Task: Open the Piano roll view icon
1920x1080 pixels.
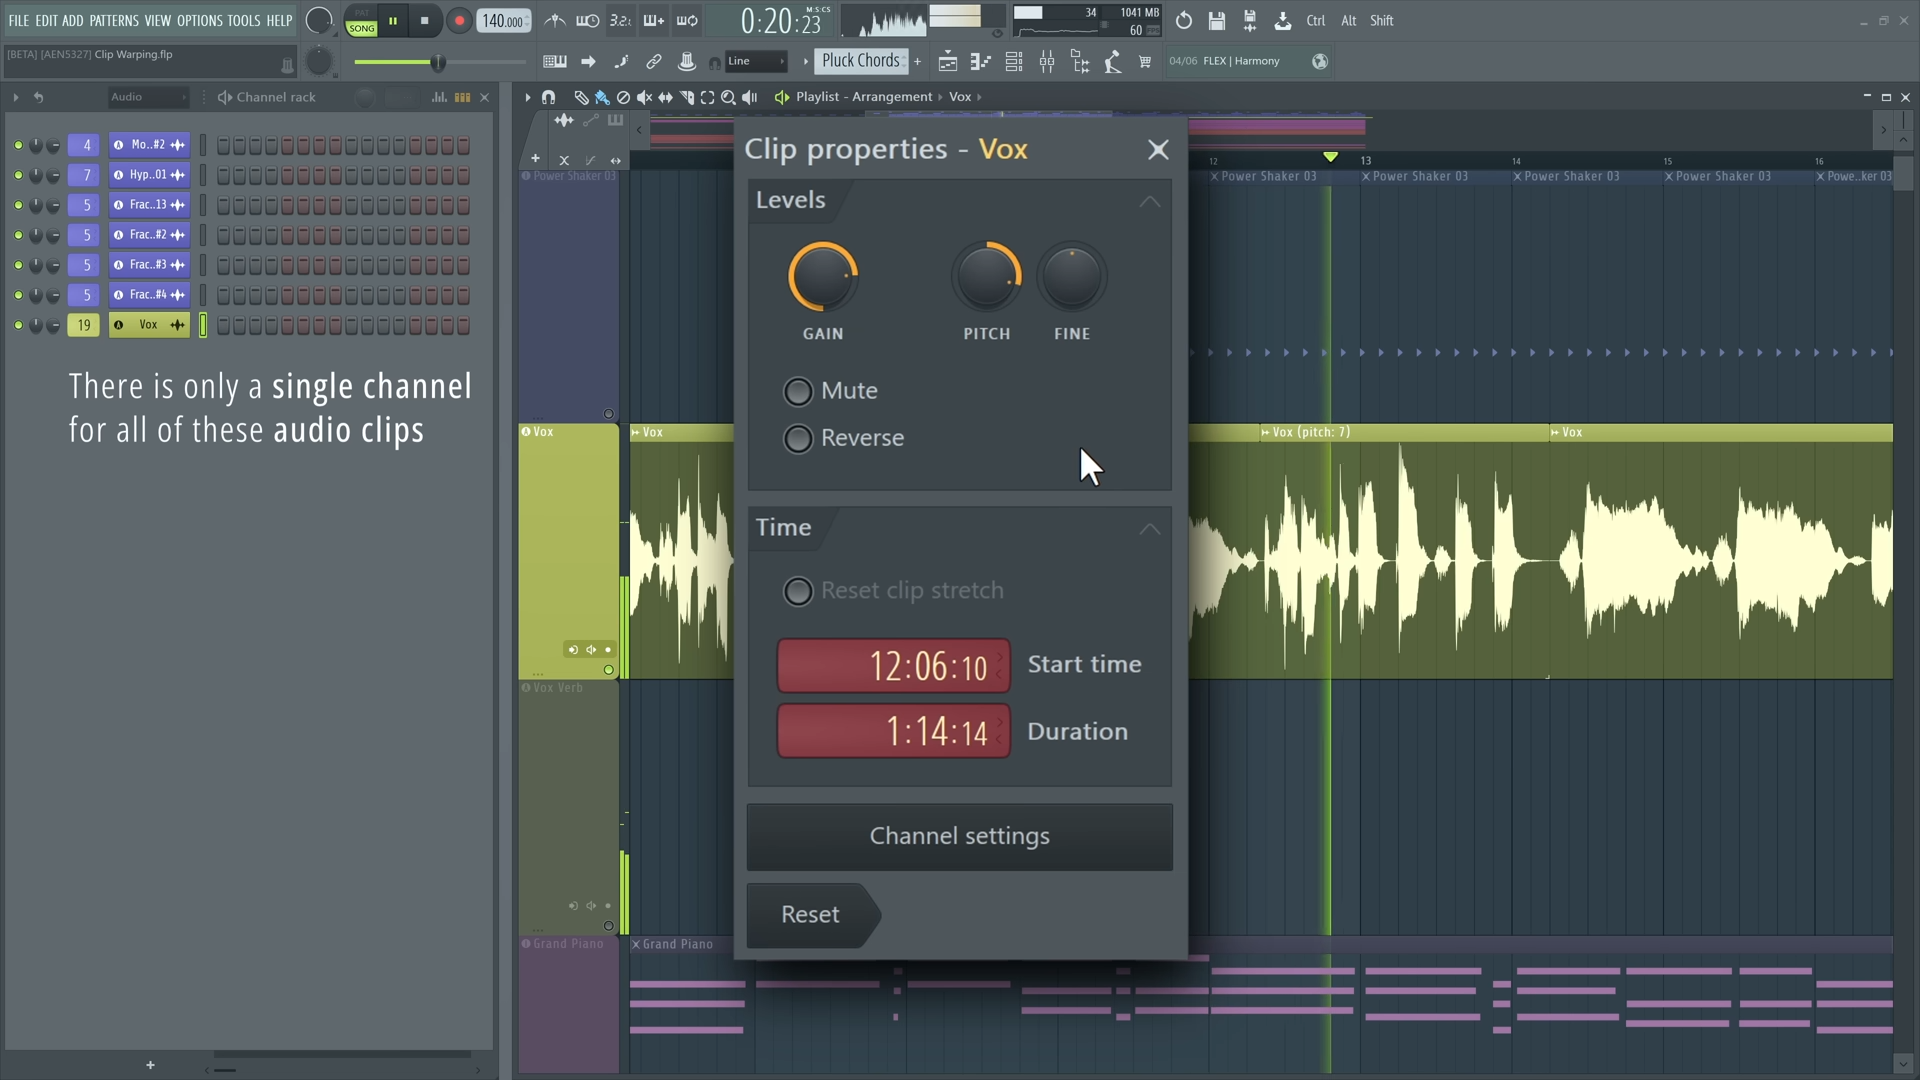Action: point(981,62)
